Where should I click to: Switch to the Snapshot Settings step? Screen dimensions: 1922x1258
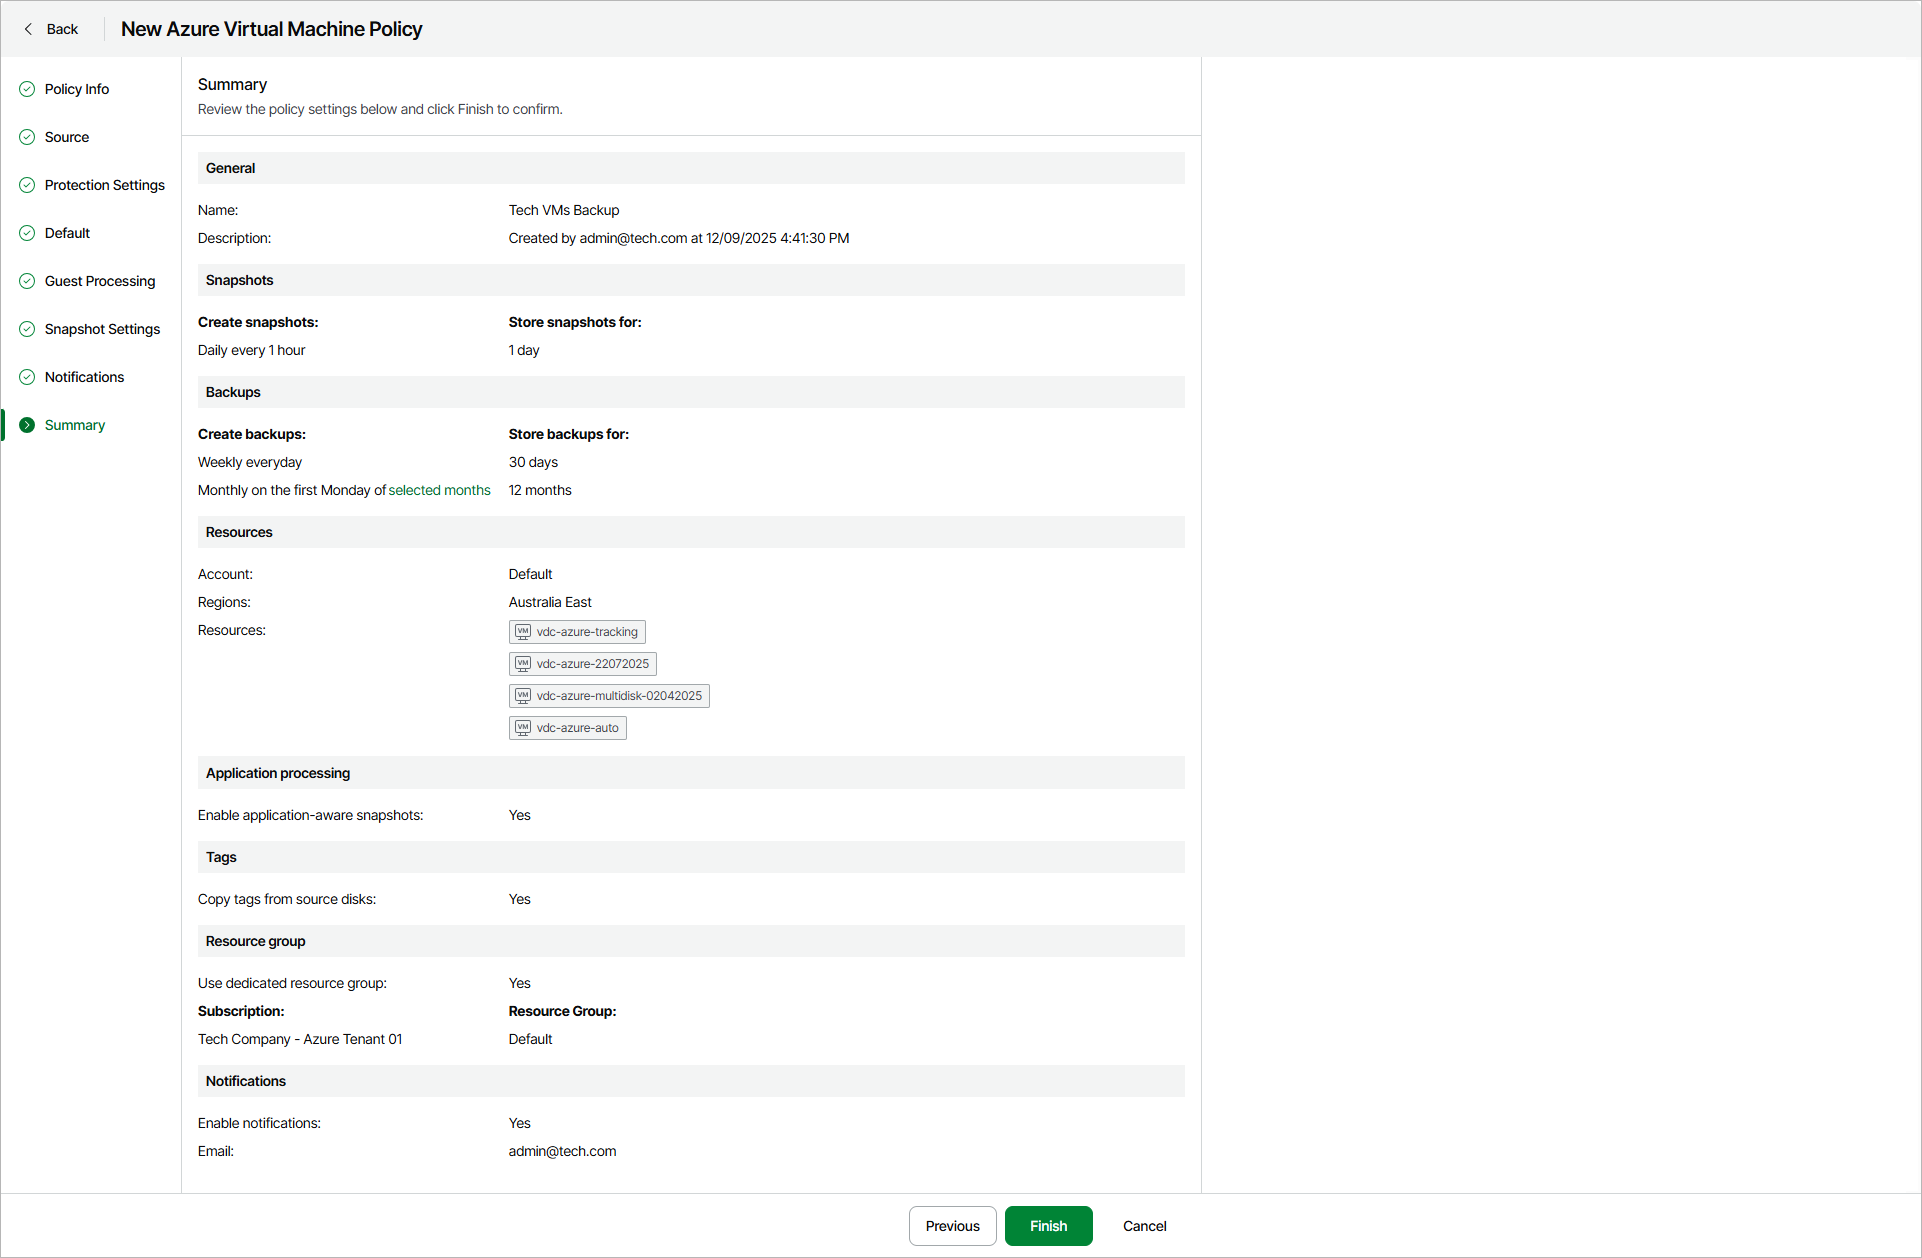pos(102,329)
